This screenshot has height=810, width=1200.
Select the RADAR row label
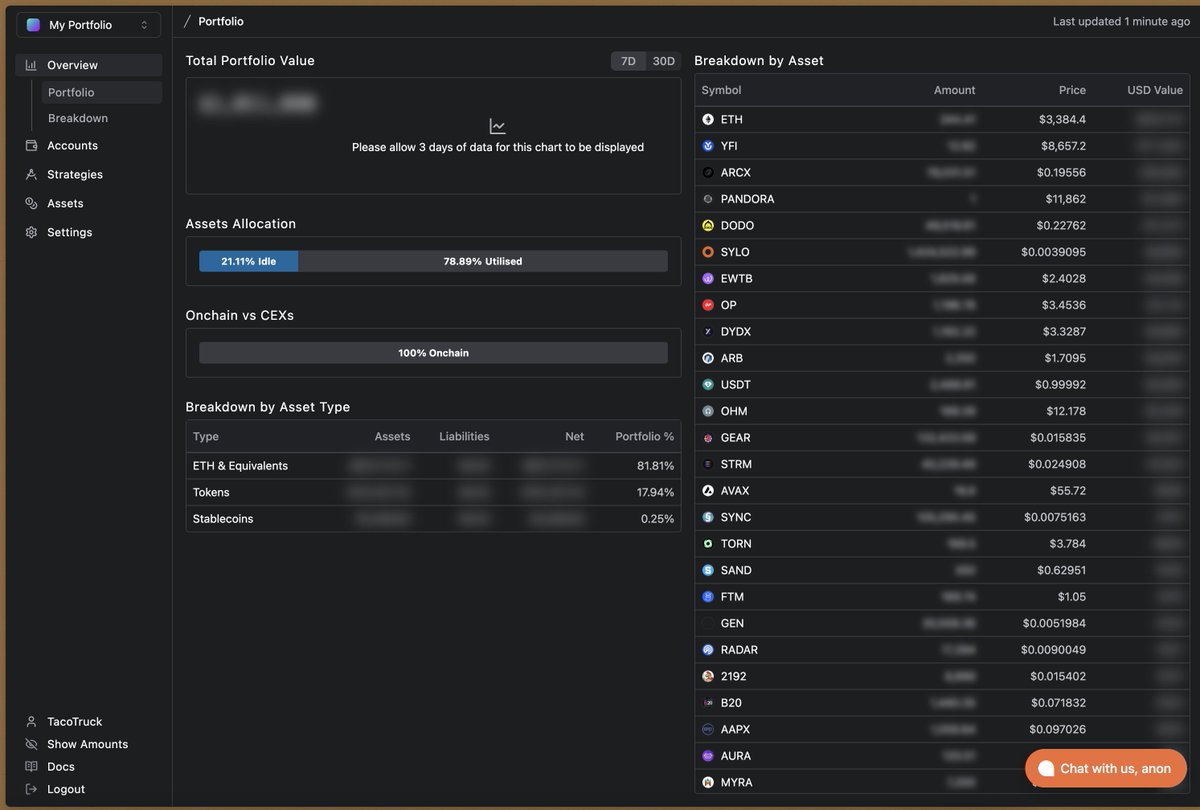click(x=739, y=649)
